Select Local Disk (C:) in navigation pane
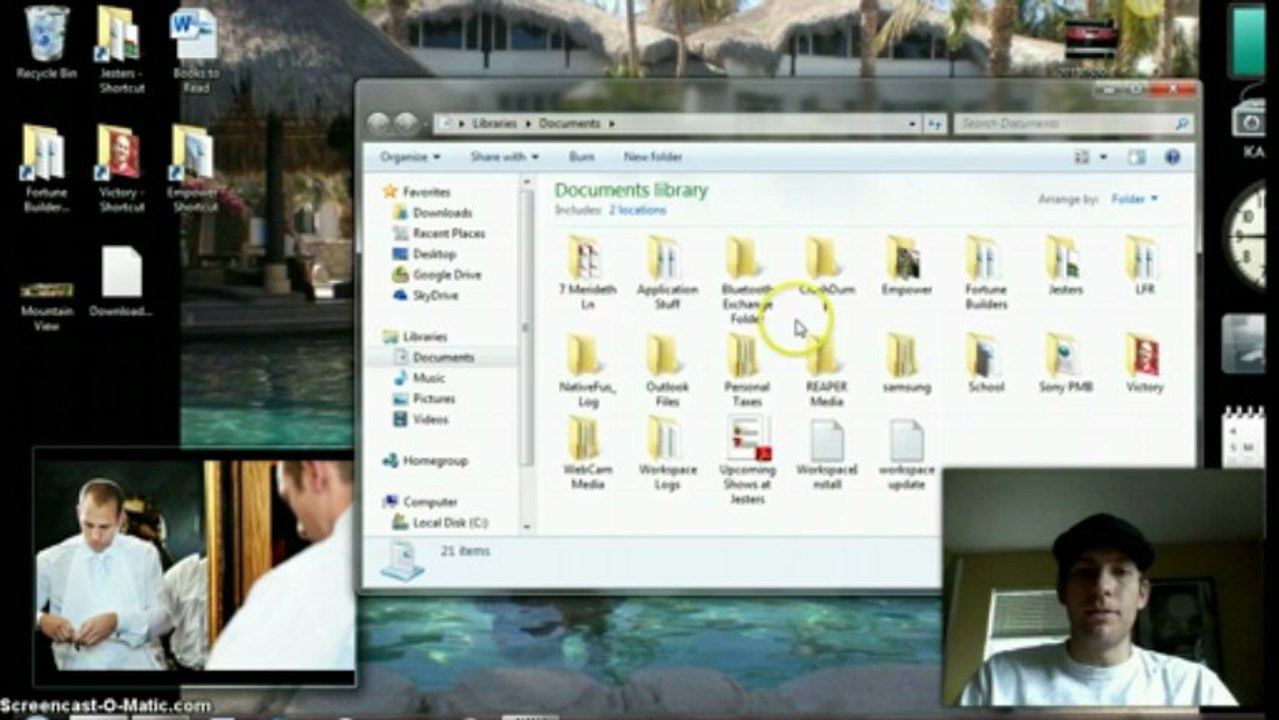 point(440,522)
